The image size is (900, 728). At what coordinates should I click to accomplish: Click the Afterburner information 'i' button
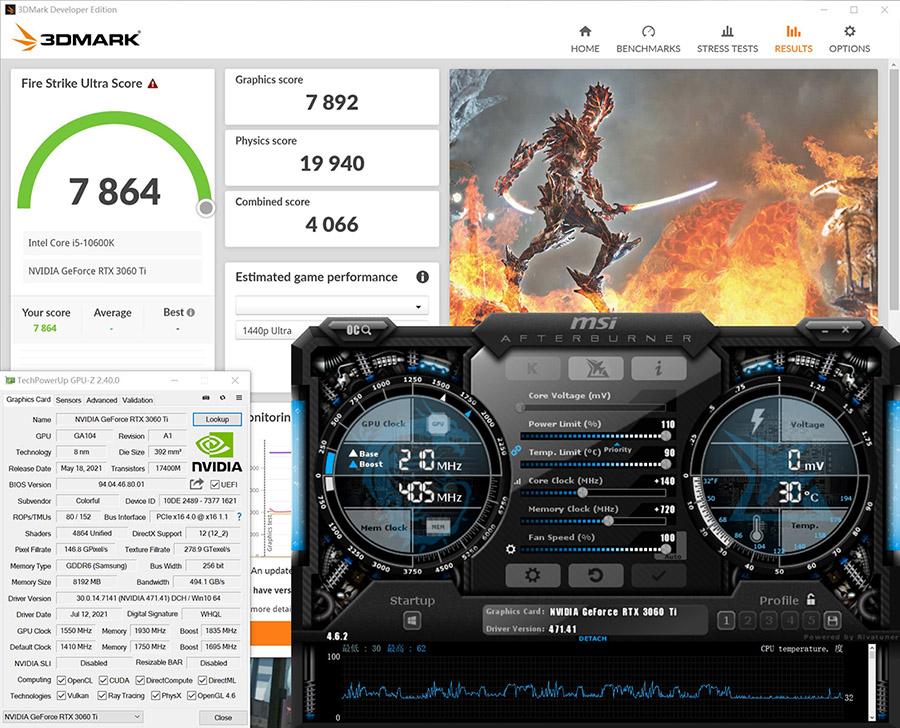pos(658,368)
